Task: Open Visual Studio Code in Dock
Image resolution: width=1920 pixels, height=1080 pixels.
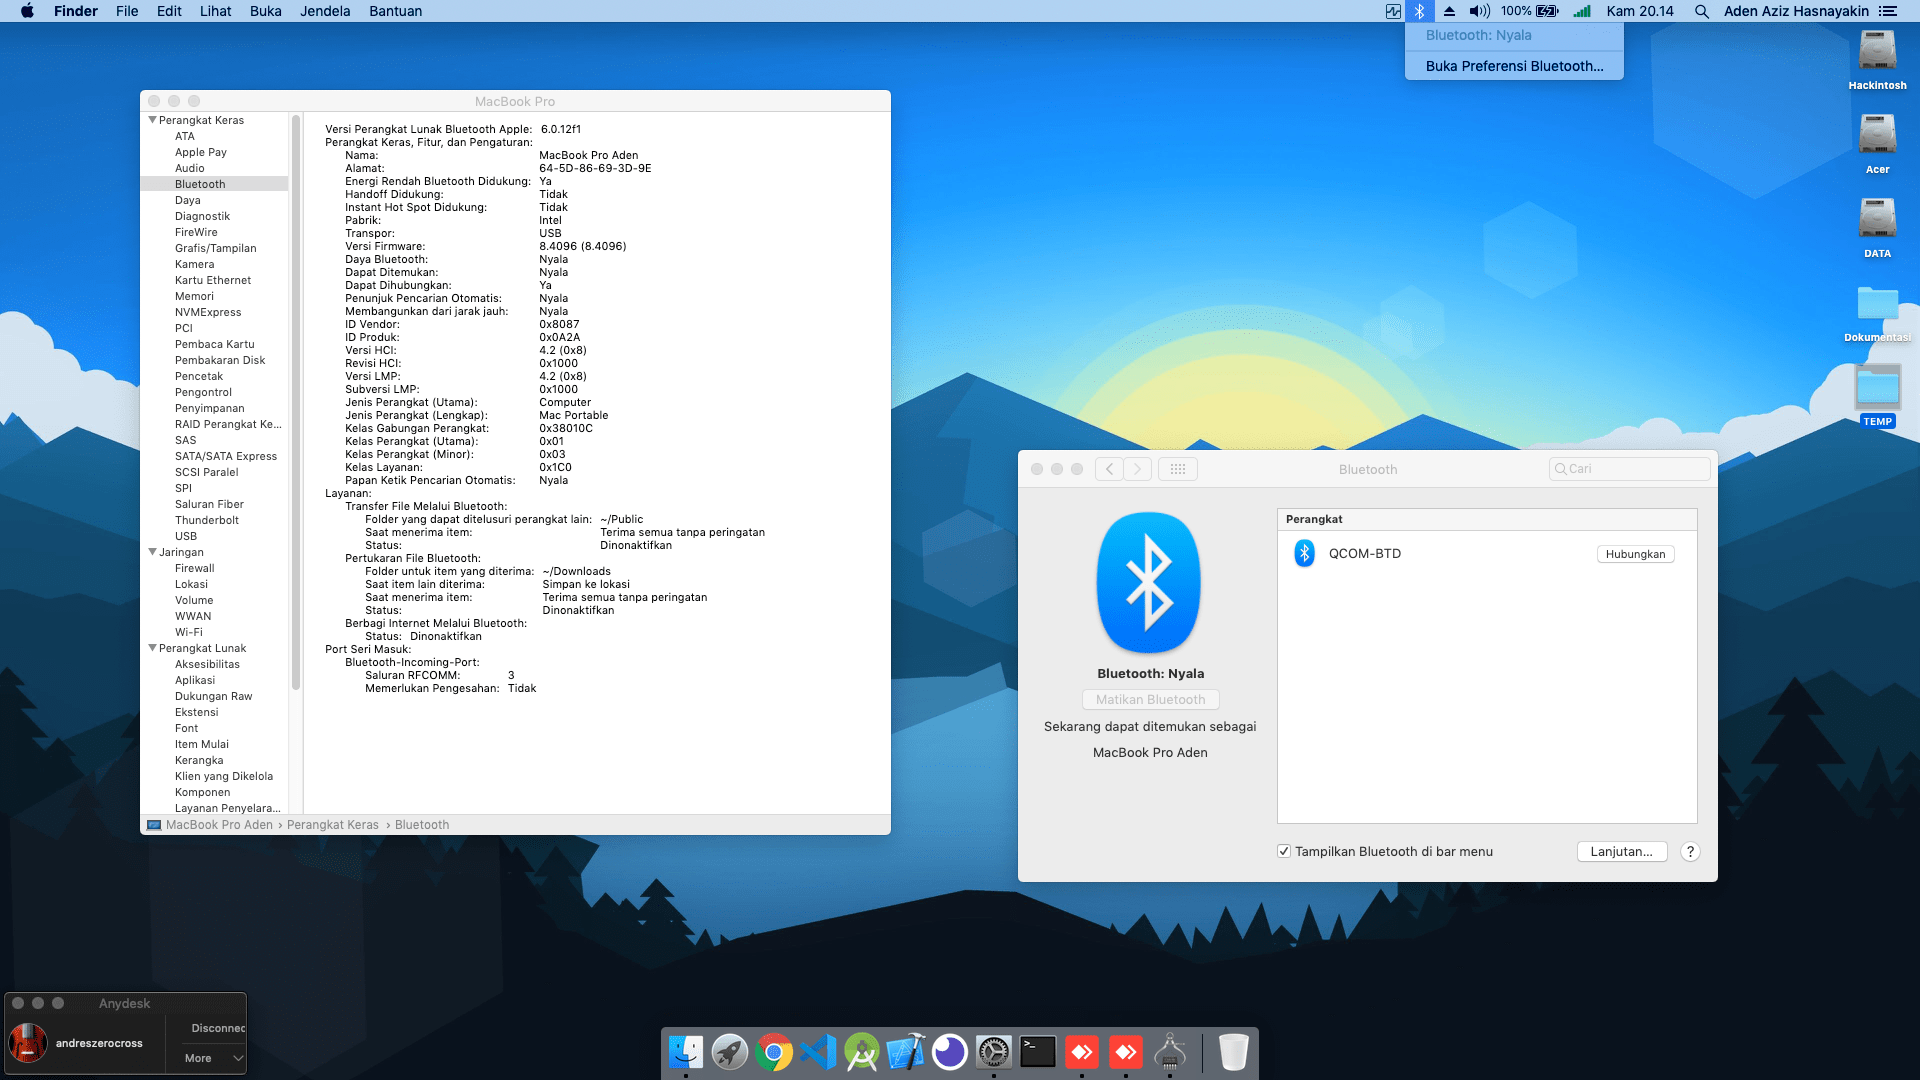Action: 818,1052
